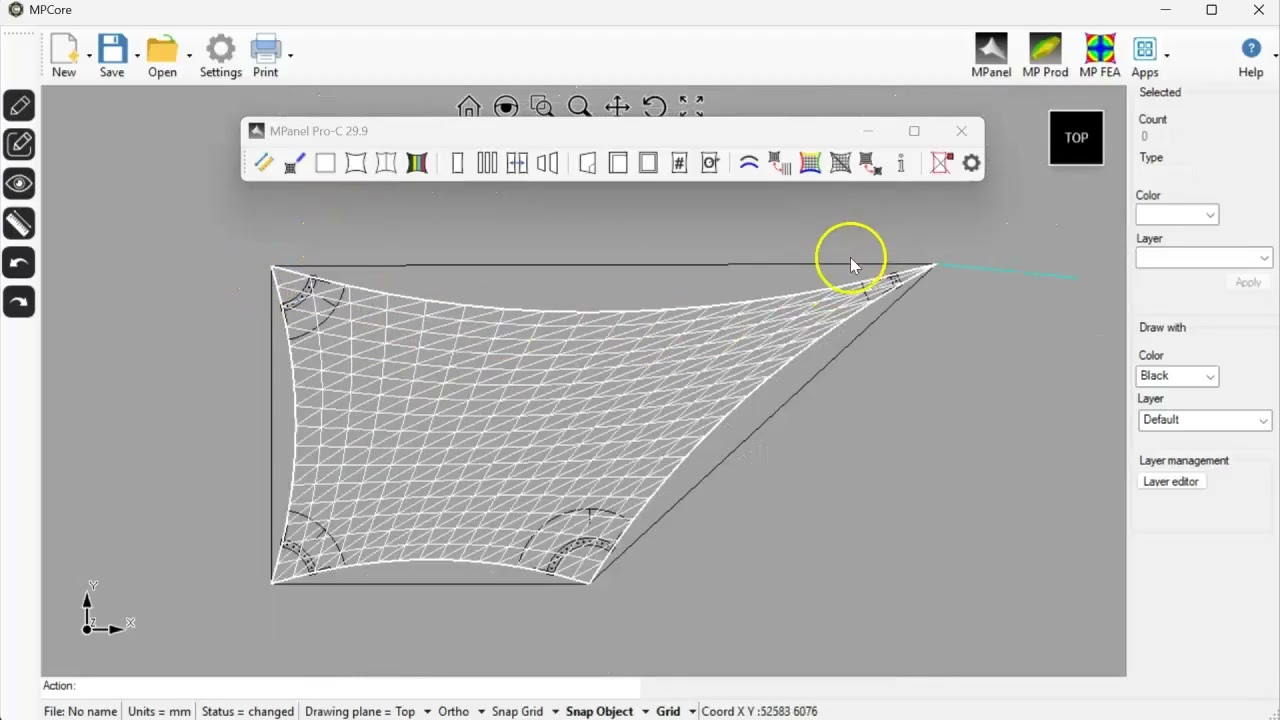Print the drawing
The image size is (1280, 720).
point(266,55)
